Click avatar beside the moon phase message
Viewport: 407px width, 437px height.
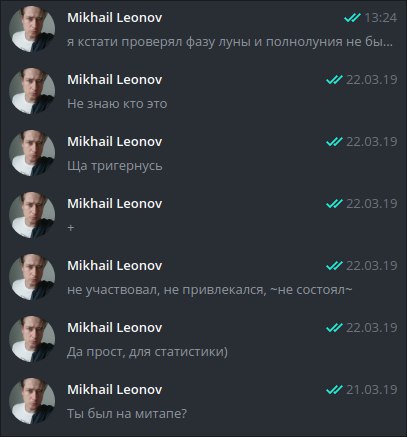coord(32,29)
